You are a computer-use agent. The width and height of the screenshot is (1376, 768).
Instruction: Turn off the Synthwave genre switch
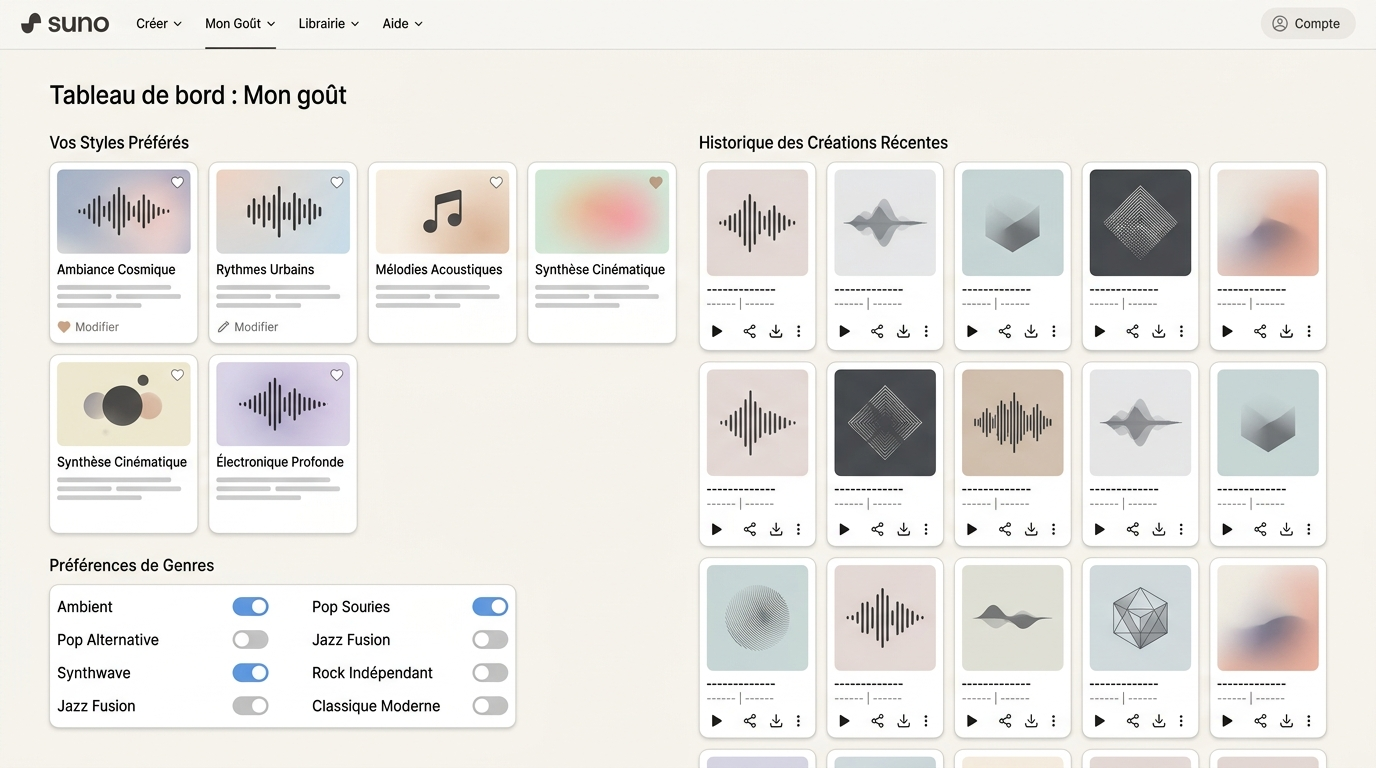[x=251, y=673]
